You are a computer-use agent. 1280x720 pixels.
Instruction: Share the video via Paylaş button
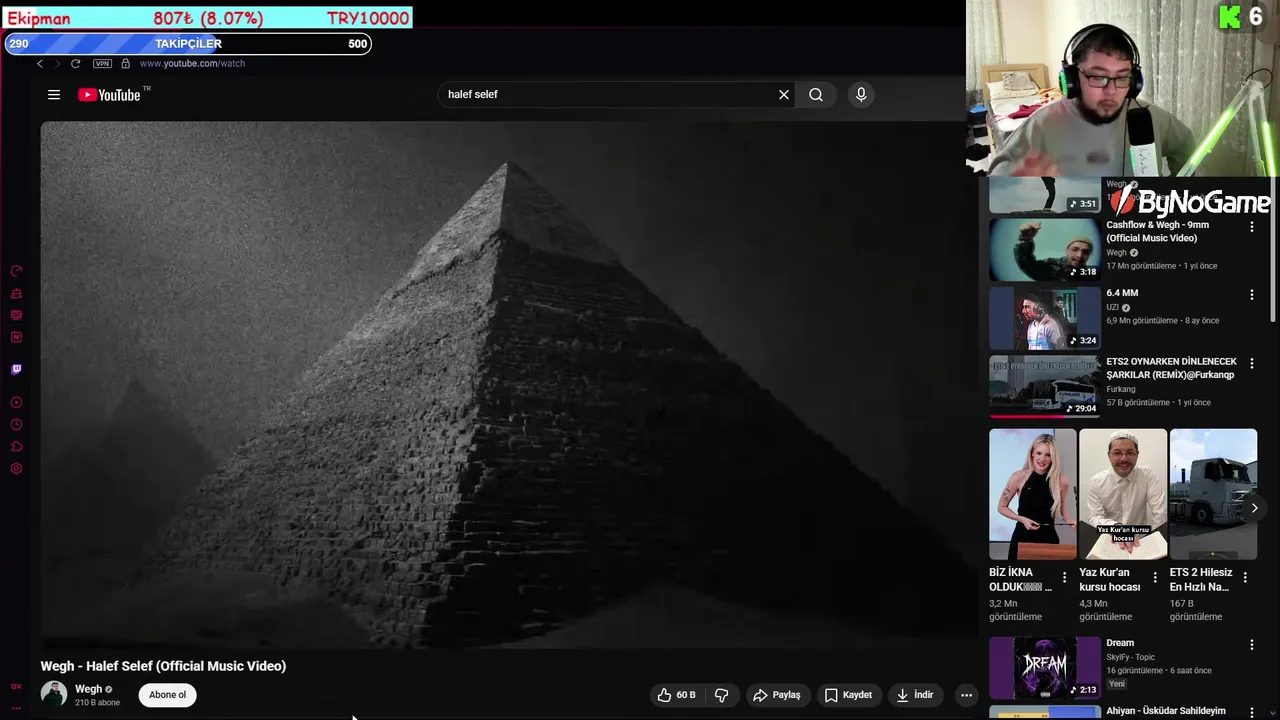[x=776, y=695]
